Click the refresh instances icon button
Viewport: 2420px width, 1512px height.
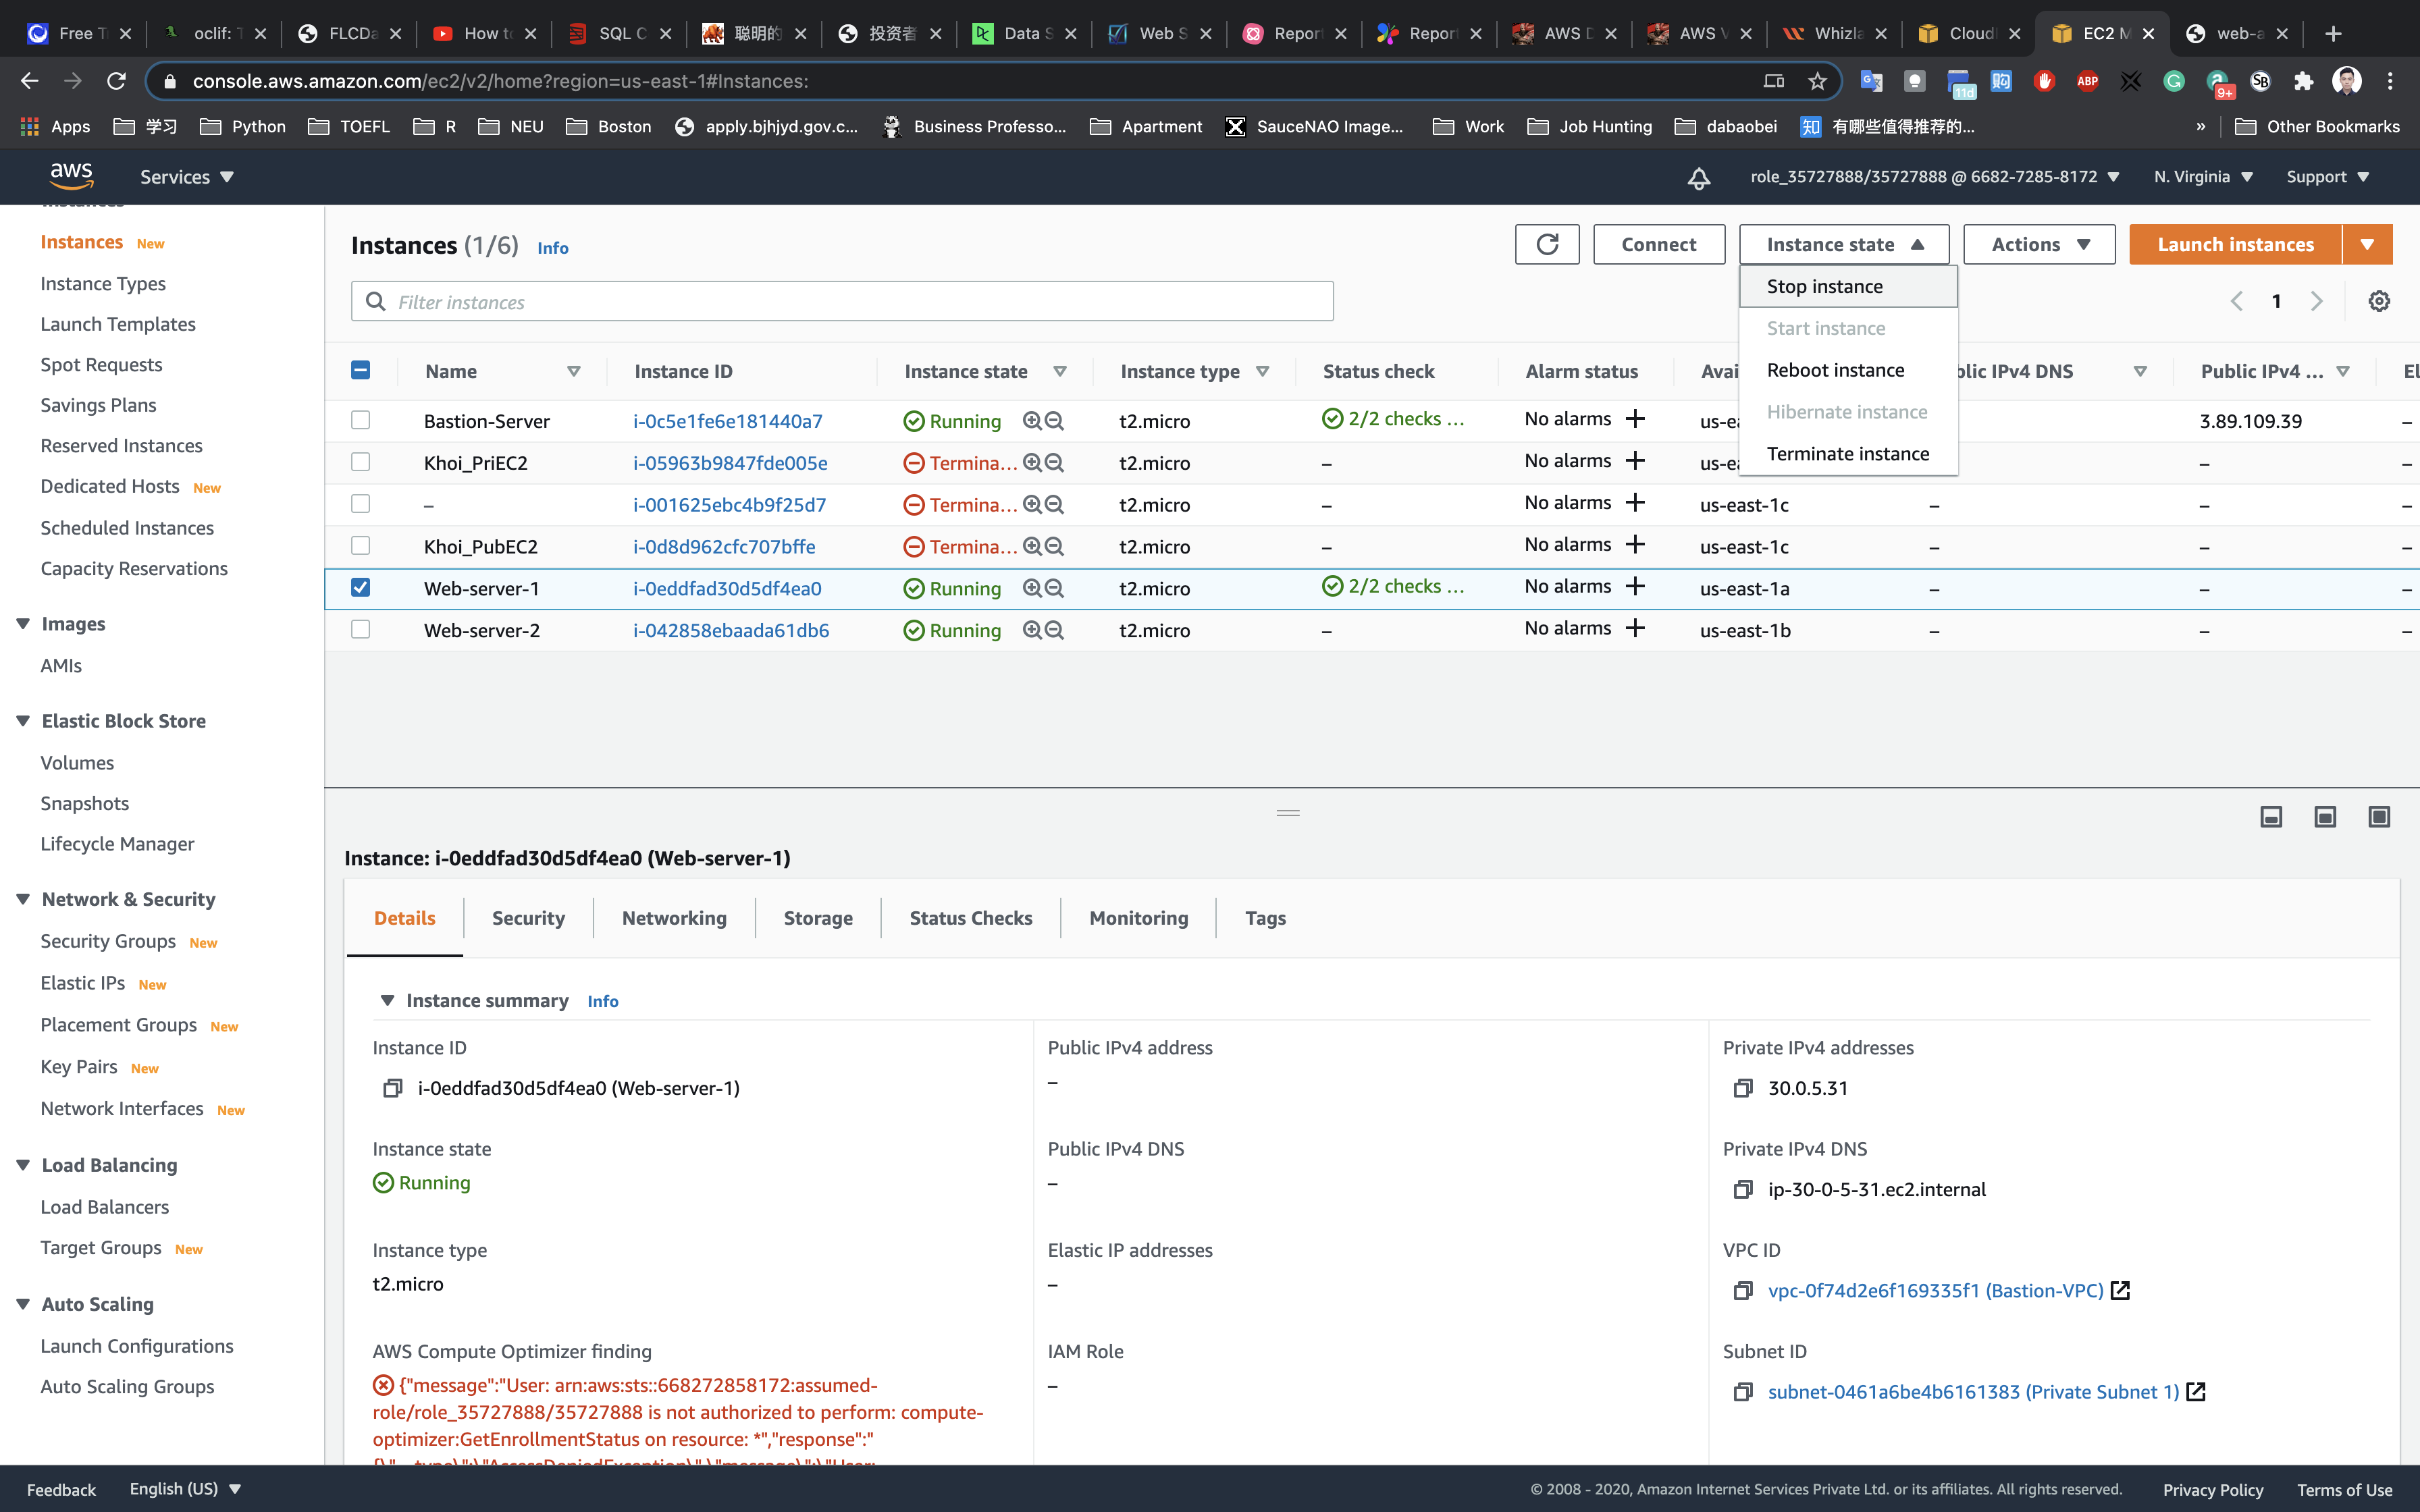tap(1546, 244)
